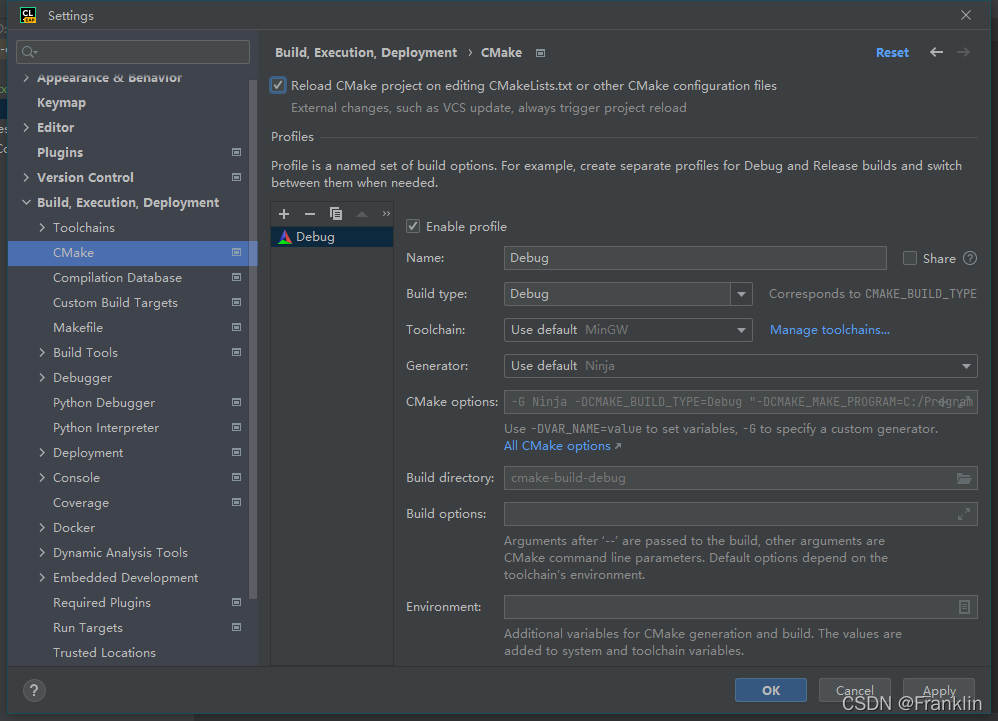Click the project icon on Python Debugger row
998x721 pixels.
[236, 402]
